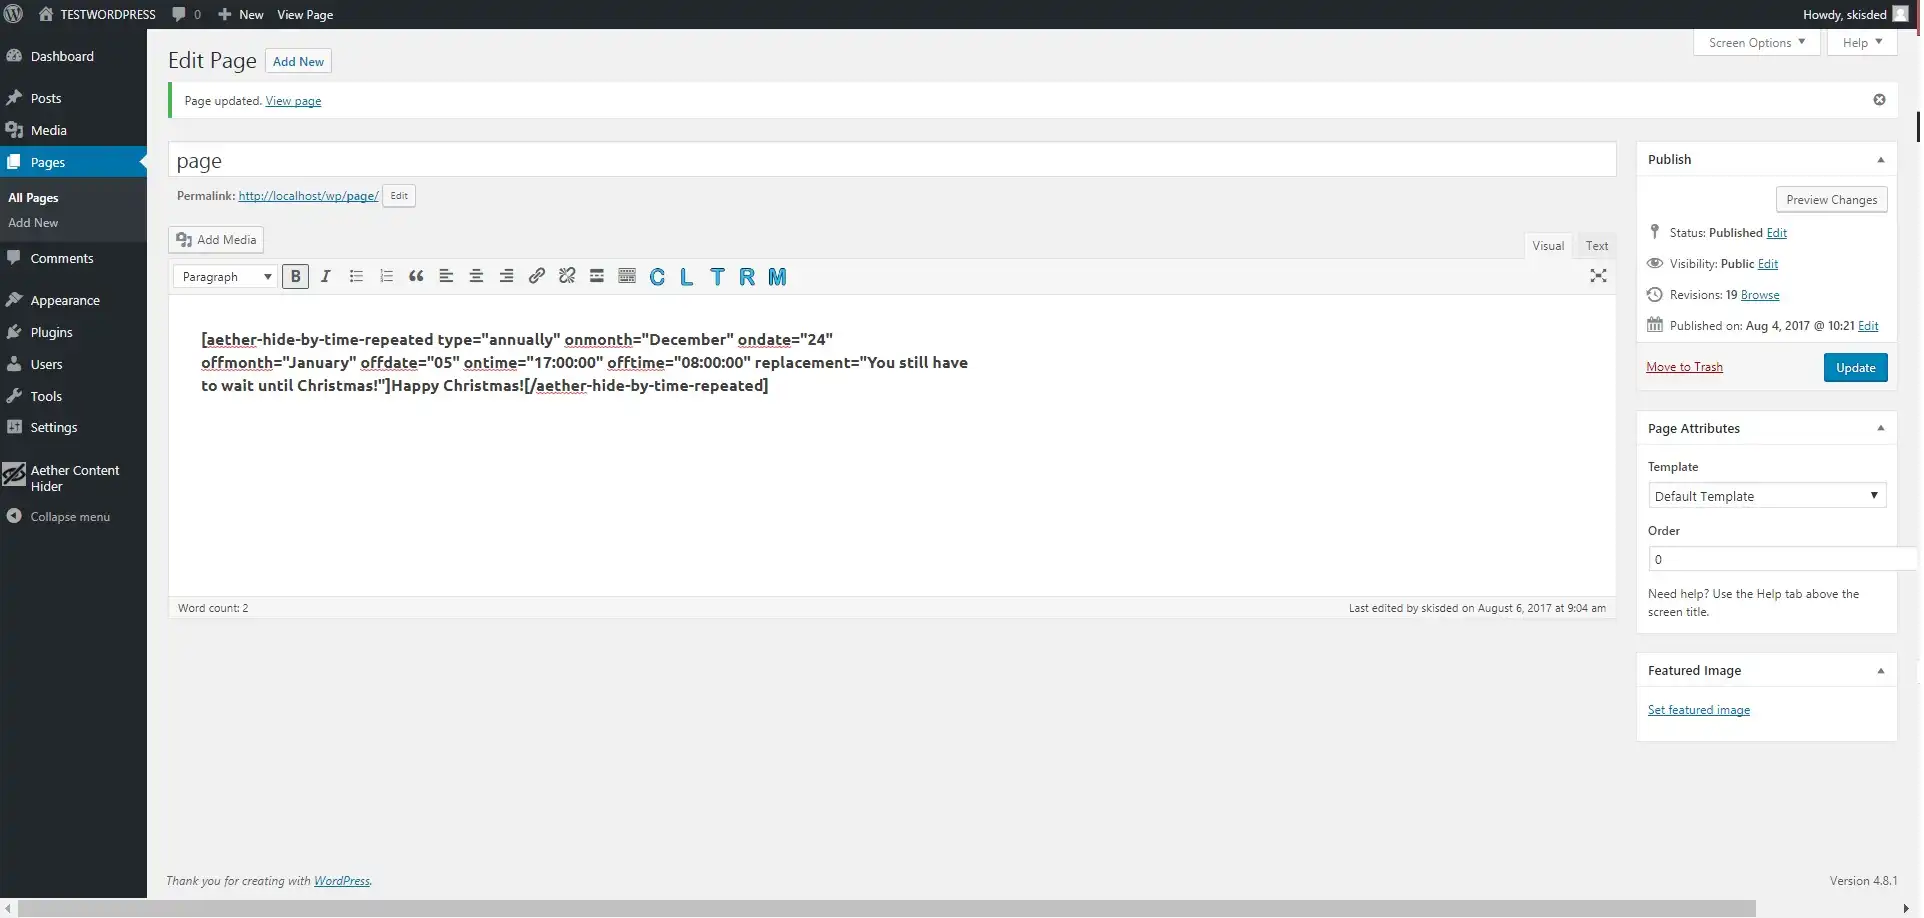This screenshot has height=918, width=1924.
Task: Click the horizontal scrollbar at the bottom
Action: [x=886, y=908]
